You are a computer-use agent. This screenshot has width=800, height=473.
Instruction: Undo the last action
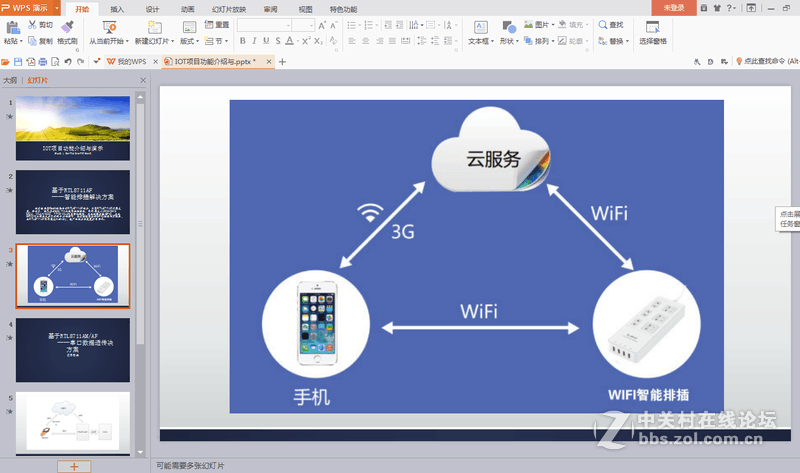(x=68, y=62)
